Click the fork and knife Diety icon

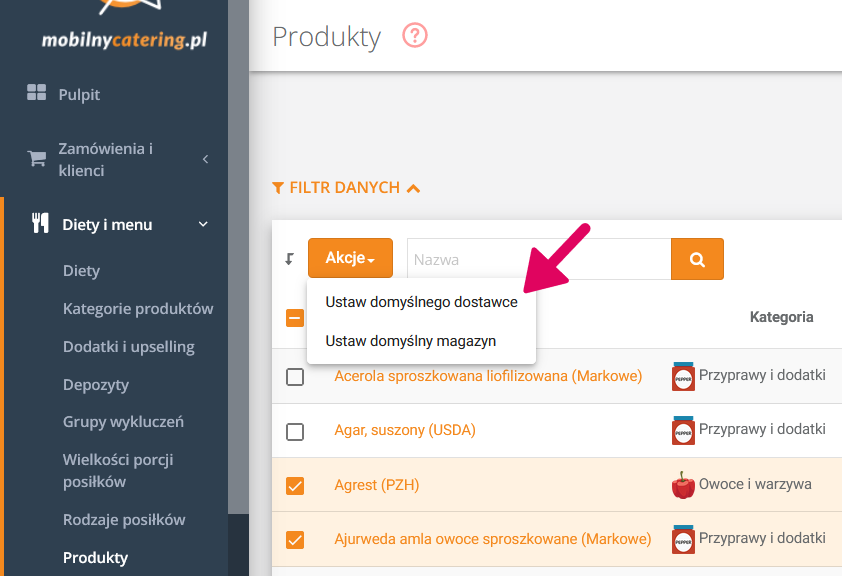tap(40, 224)
